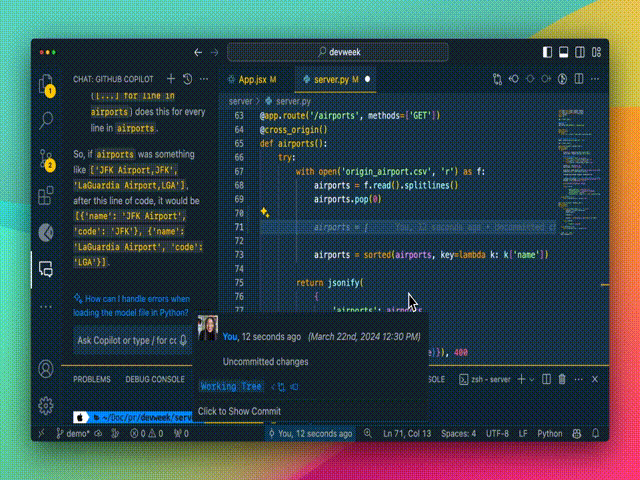The width and height of the screenshot is (640, 480).
Task: Split the terminal panel
Action: (x=546, y=379)
